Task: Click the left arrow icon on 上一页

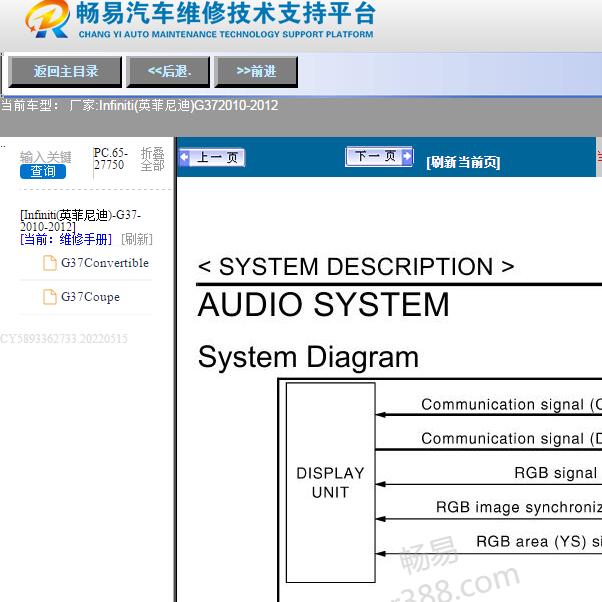Action: pyautogui.click(x=185, y=157)
